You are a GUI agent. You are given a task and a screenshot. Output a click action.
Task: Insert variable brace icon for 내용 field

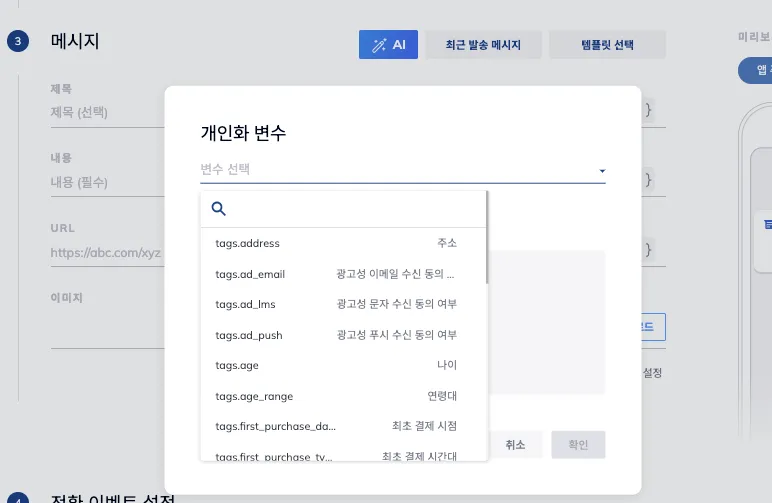[648, 180]
